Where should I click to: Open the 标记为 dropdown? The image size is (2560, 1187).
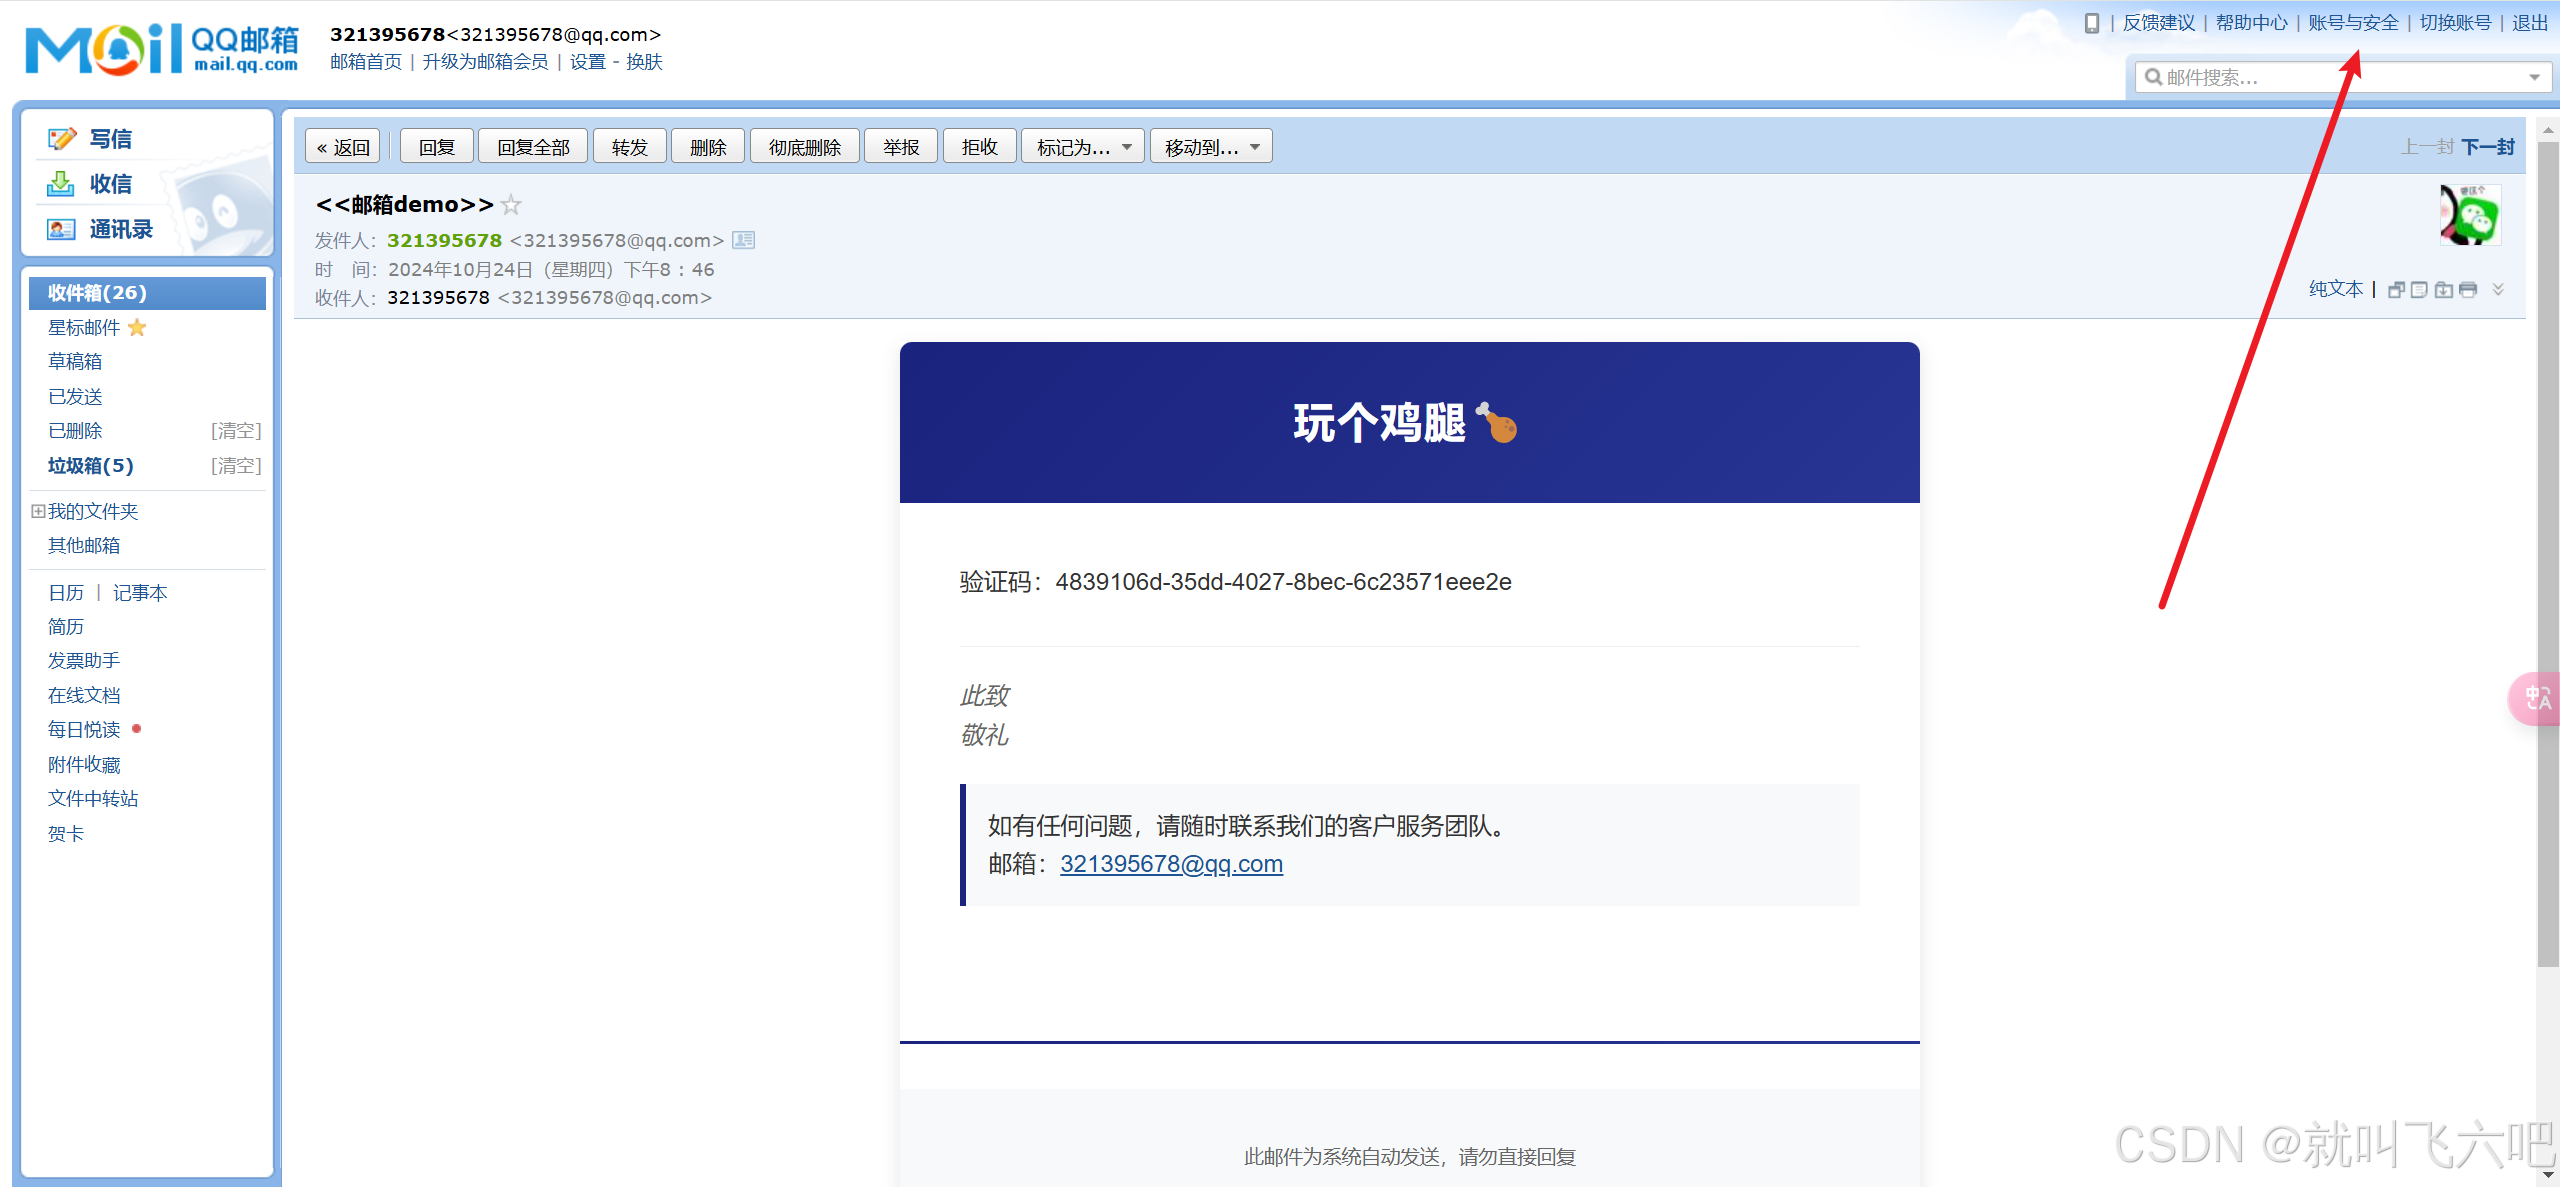point(1083,147)
